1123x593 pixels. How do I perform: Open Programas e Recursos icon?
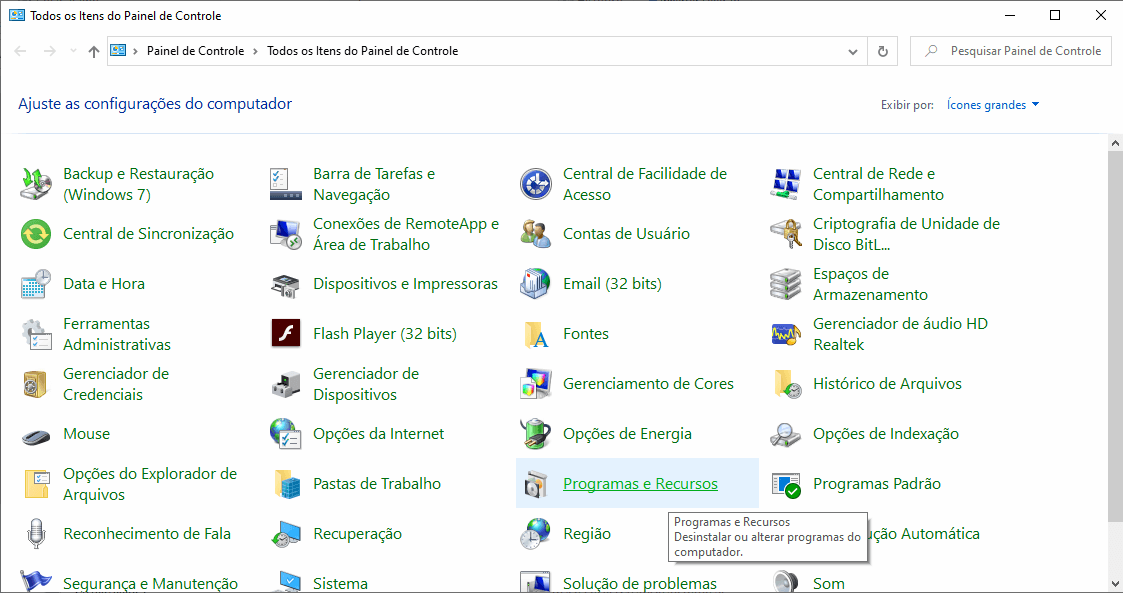coord(536,485)
